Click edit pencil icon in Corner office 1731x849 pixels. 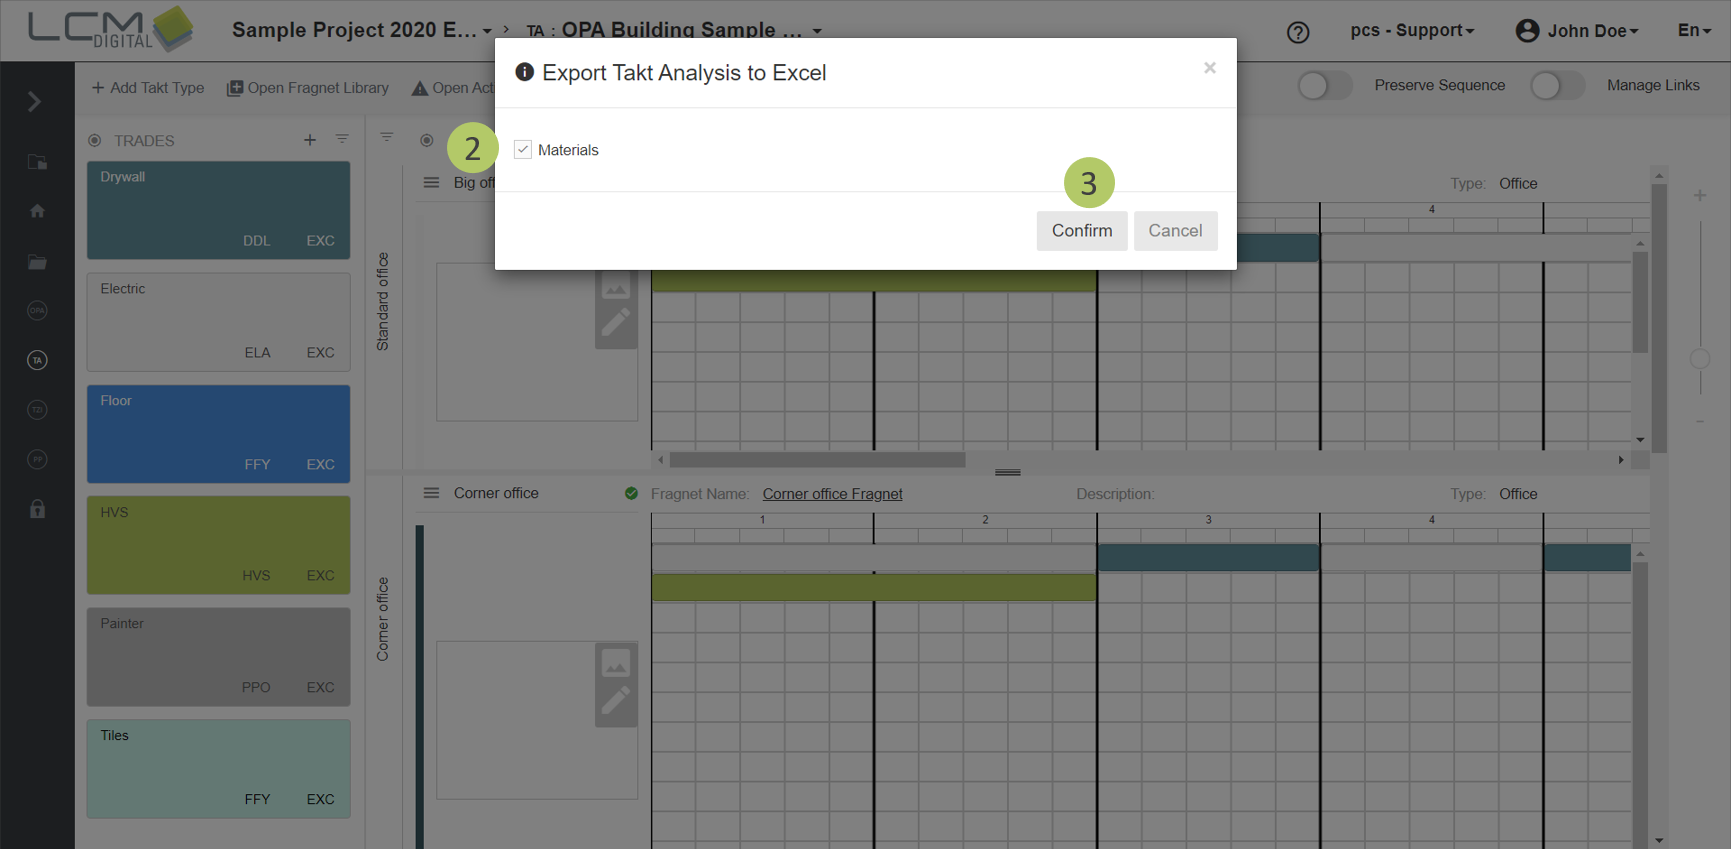click(615, 699)
